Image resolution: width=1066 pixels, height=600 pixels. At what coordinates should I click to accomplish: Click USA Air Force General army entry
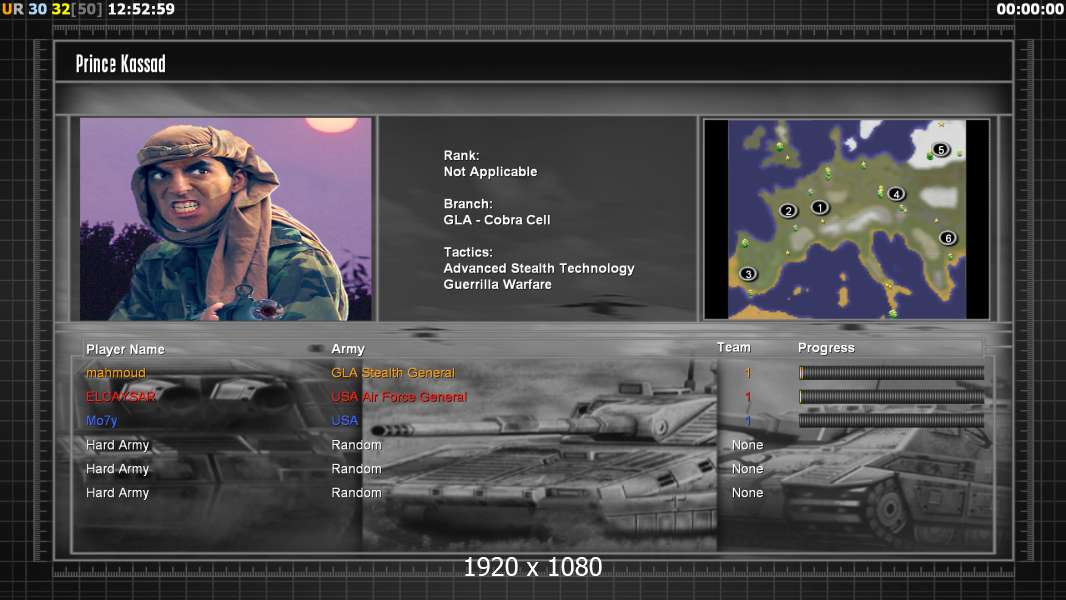(x=399, y=397)
